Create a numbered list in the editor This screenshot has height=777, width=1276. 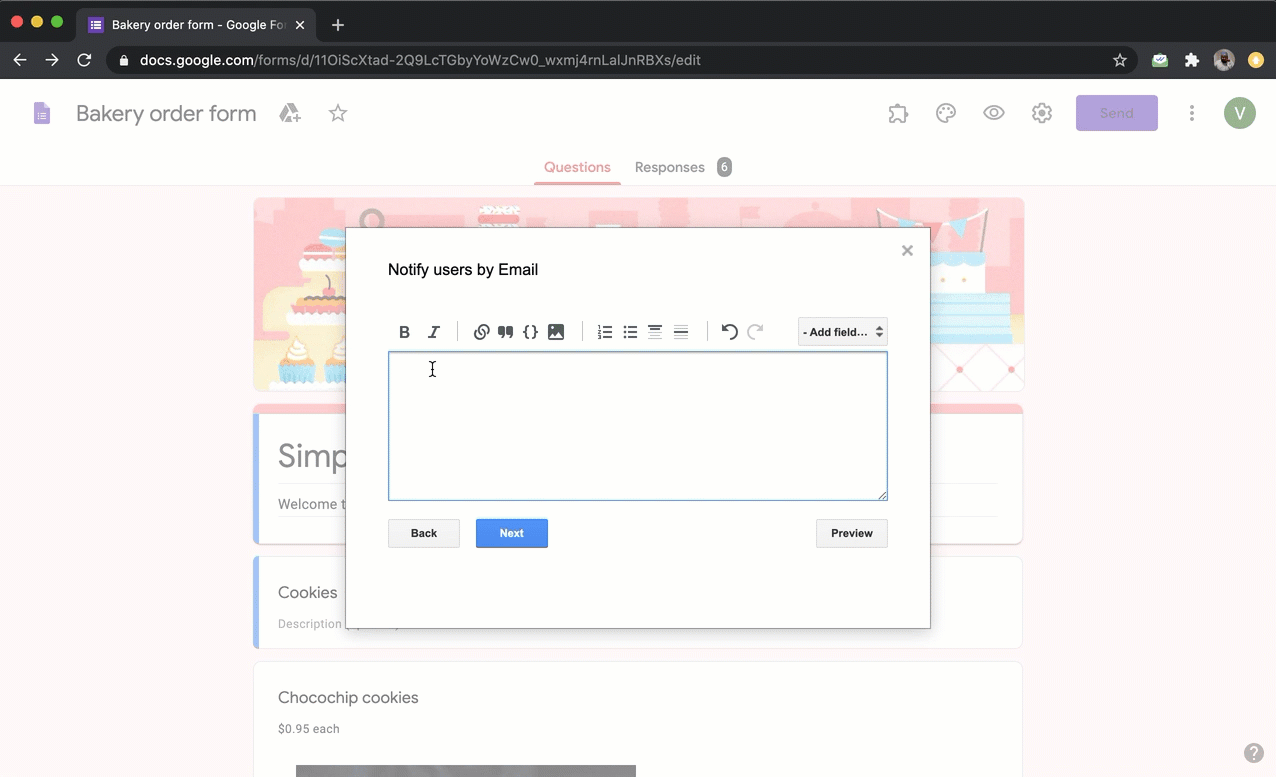[x=605, y=331]
